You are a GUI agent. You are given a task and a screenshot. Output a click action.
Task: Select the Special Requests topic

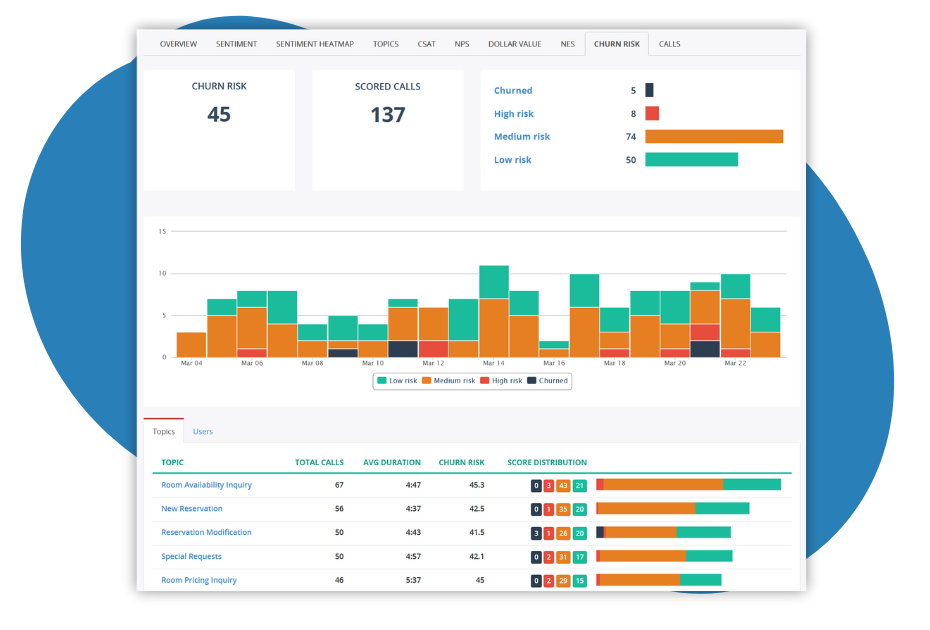pos(193,556)
